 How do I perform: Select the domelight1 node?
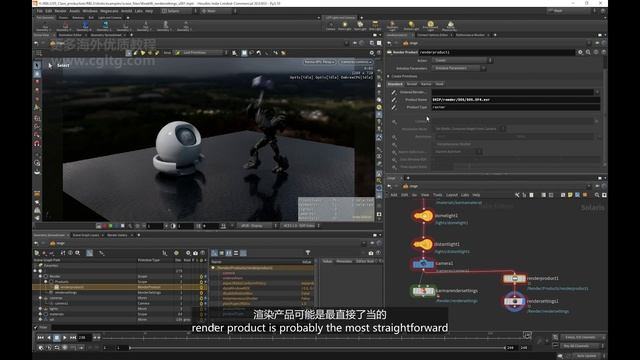423,216
